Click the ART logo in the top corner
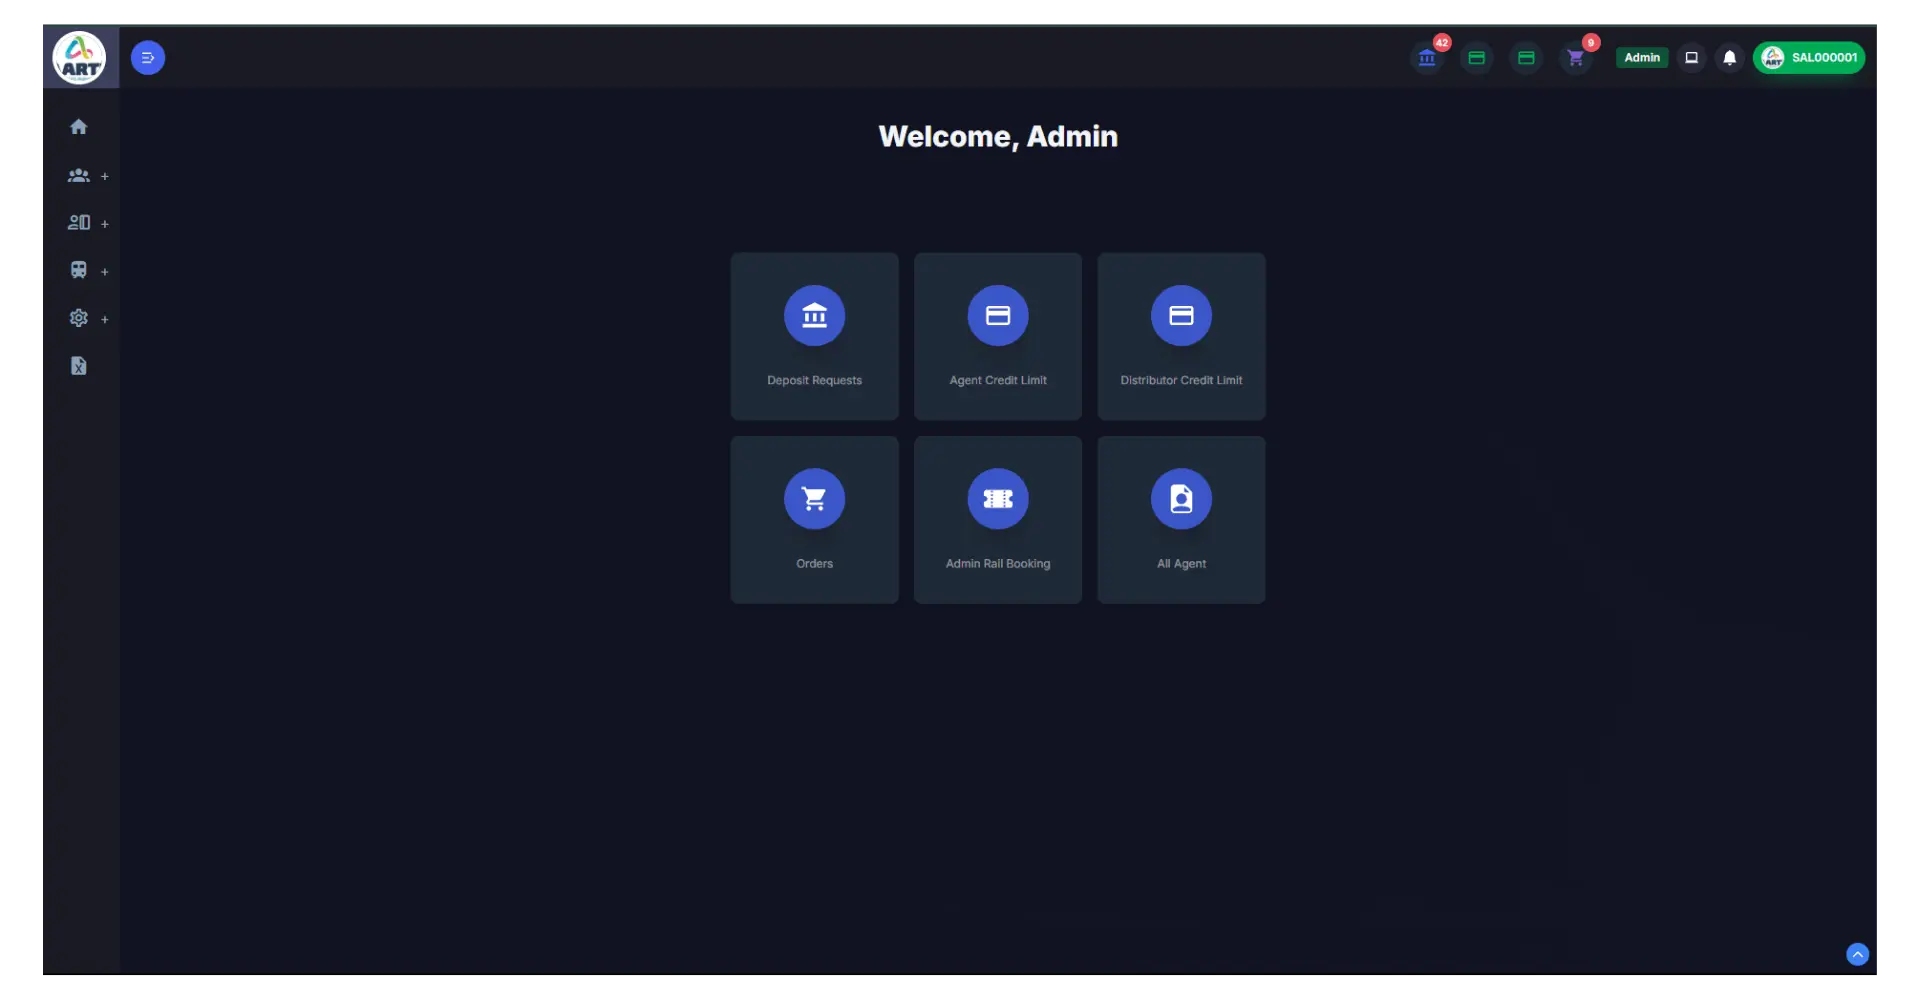This screenshot has width=1920, height=1000. point(79,57)
